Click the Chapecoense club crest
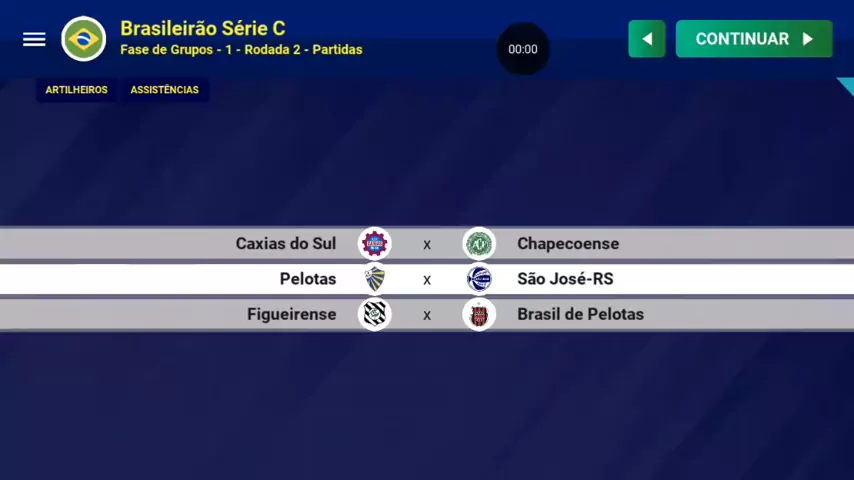Screen dimensions: 854x480 (x=479, y=243)
